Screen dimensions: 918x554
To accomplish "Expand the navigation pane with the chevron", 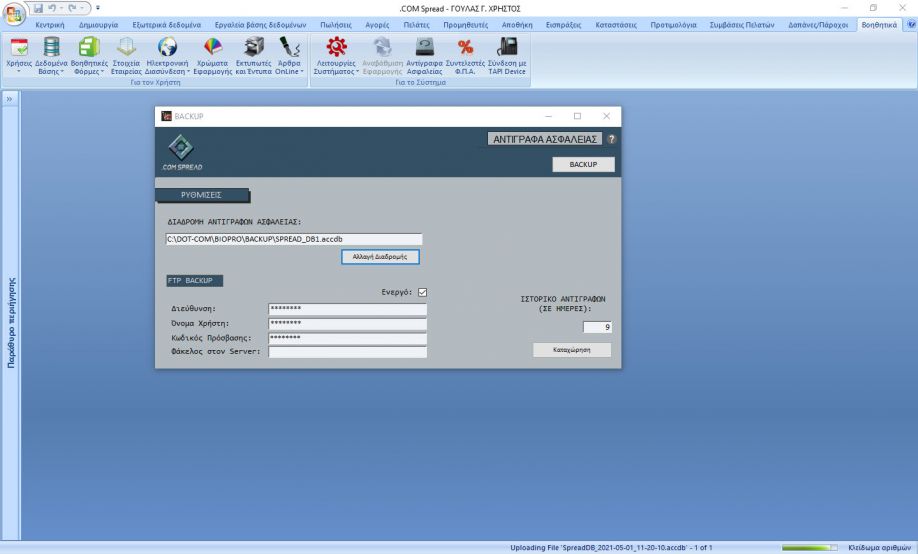I will point(9,99).
